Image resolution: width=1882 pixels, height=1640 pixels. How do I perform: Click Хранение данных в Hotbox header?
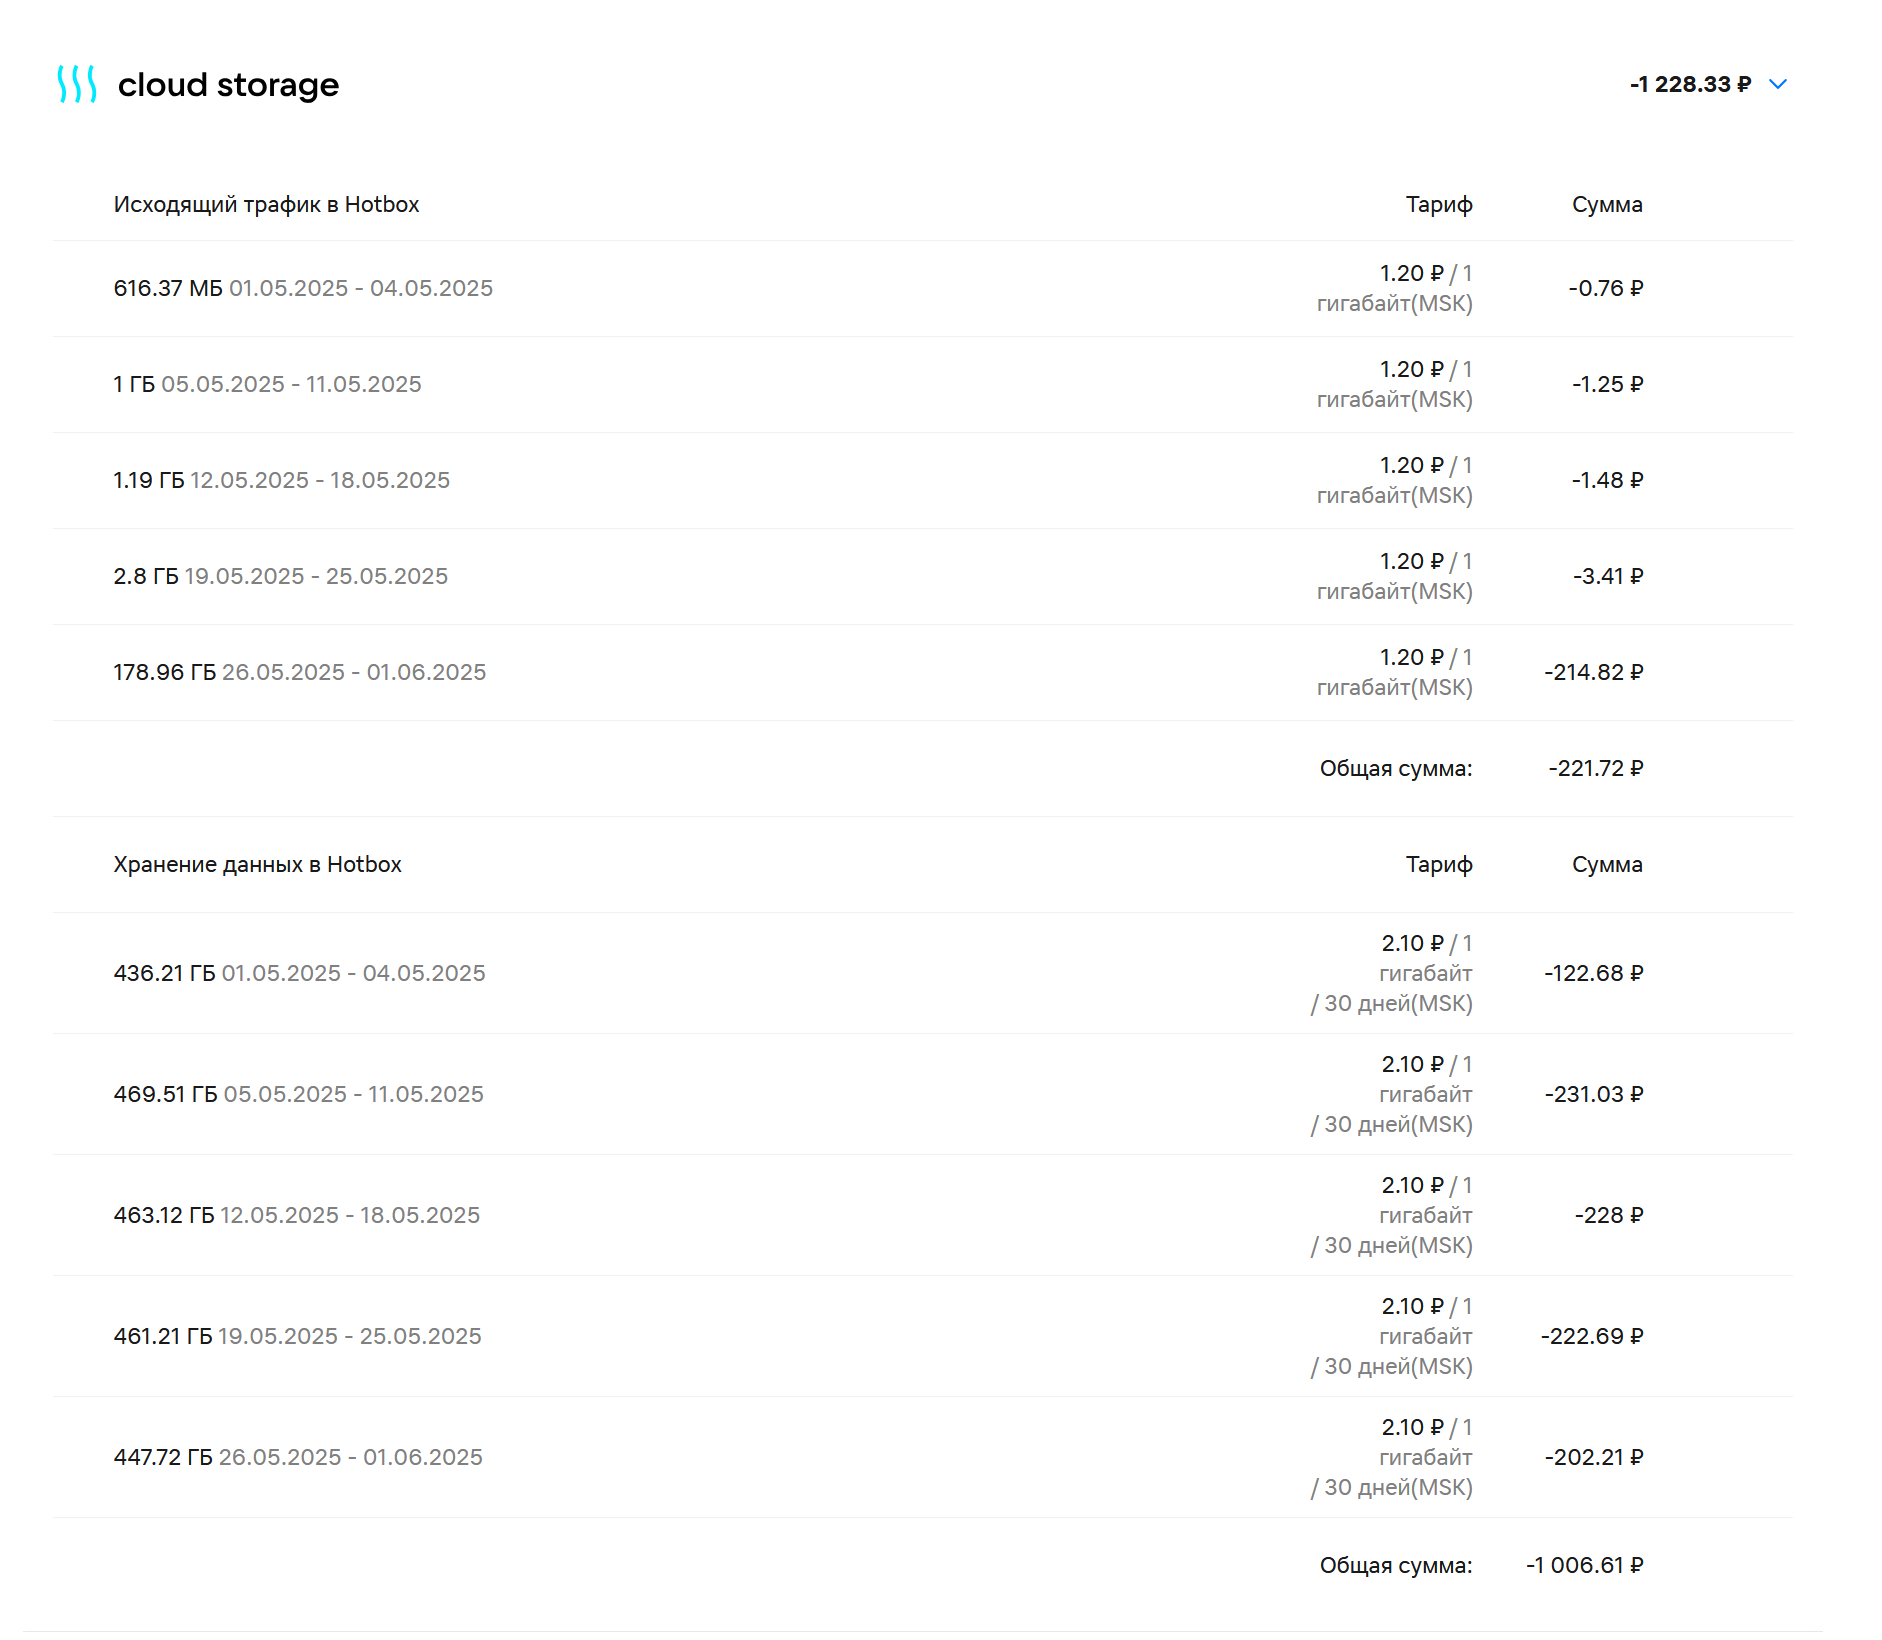pos(257,864)
